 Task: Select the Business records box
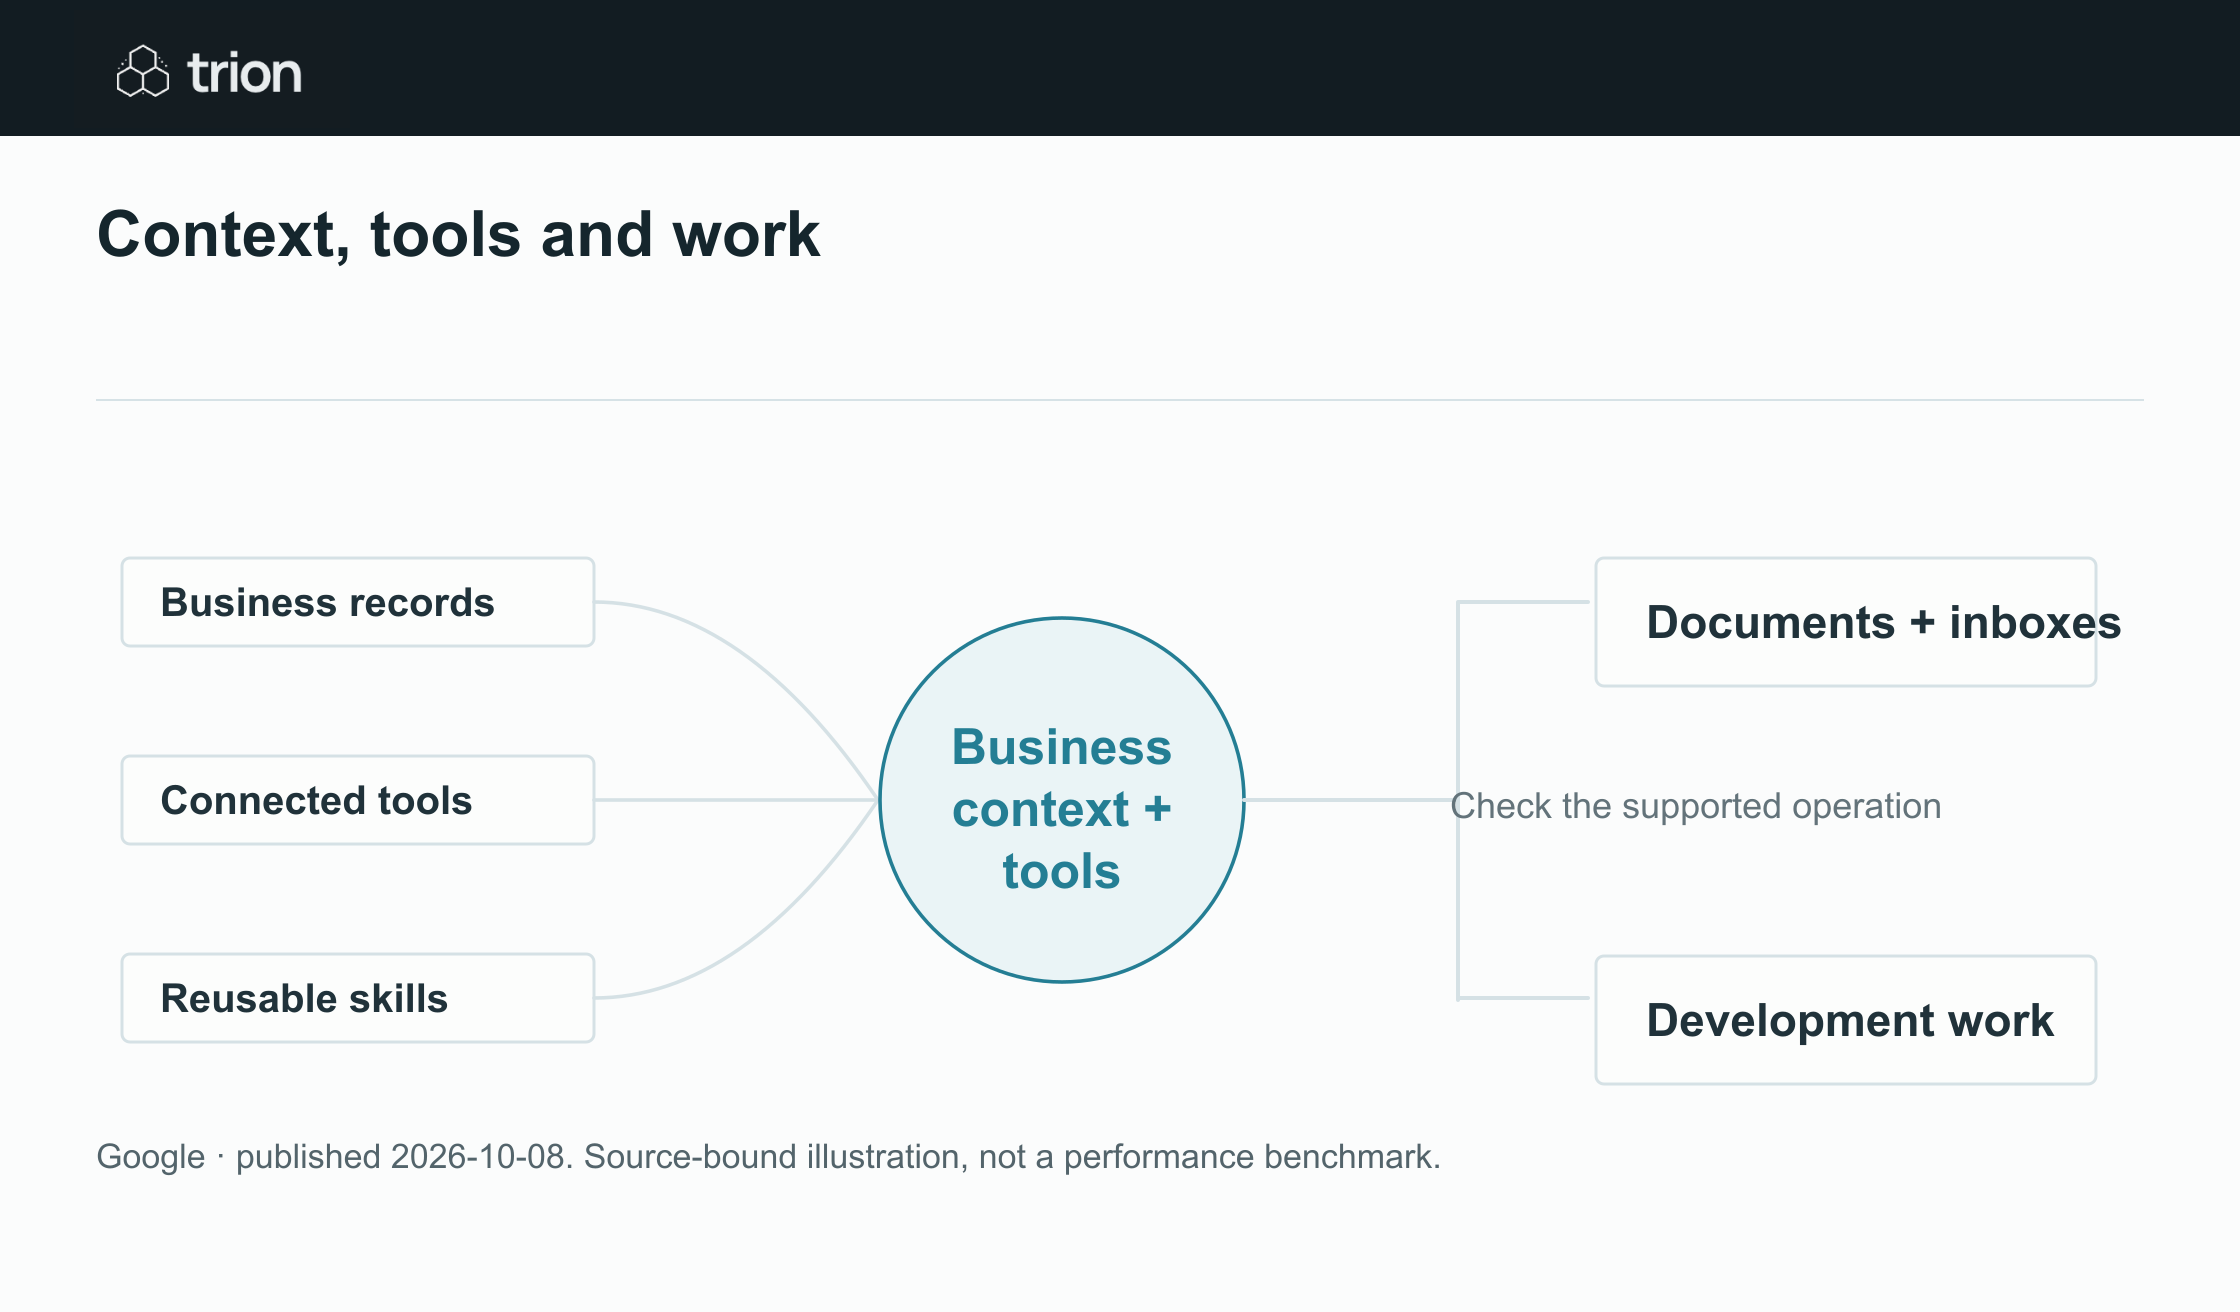[x=358, y=602]
